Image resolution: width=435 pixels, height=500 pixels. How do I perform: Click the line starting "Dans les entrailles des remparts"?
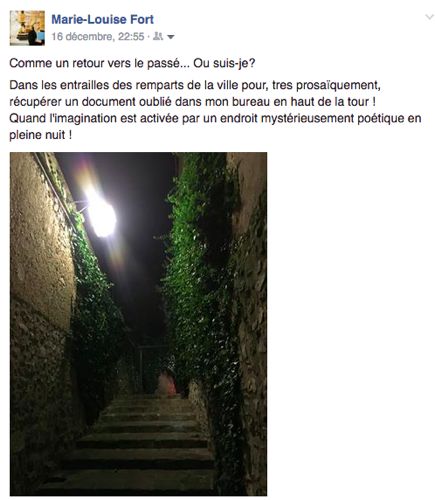coord(195,86)
